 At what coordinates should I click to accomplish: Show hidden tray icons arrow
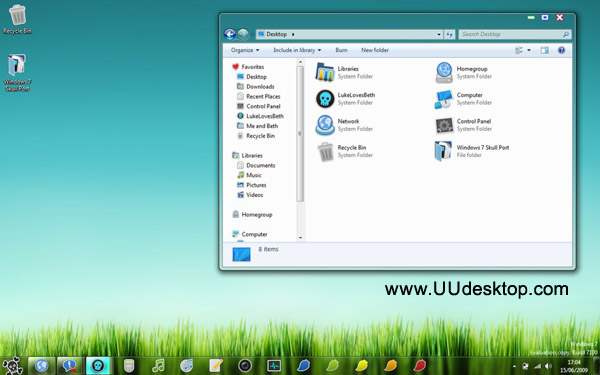point(514,366)
